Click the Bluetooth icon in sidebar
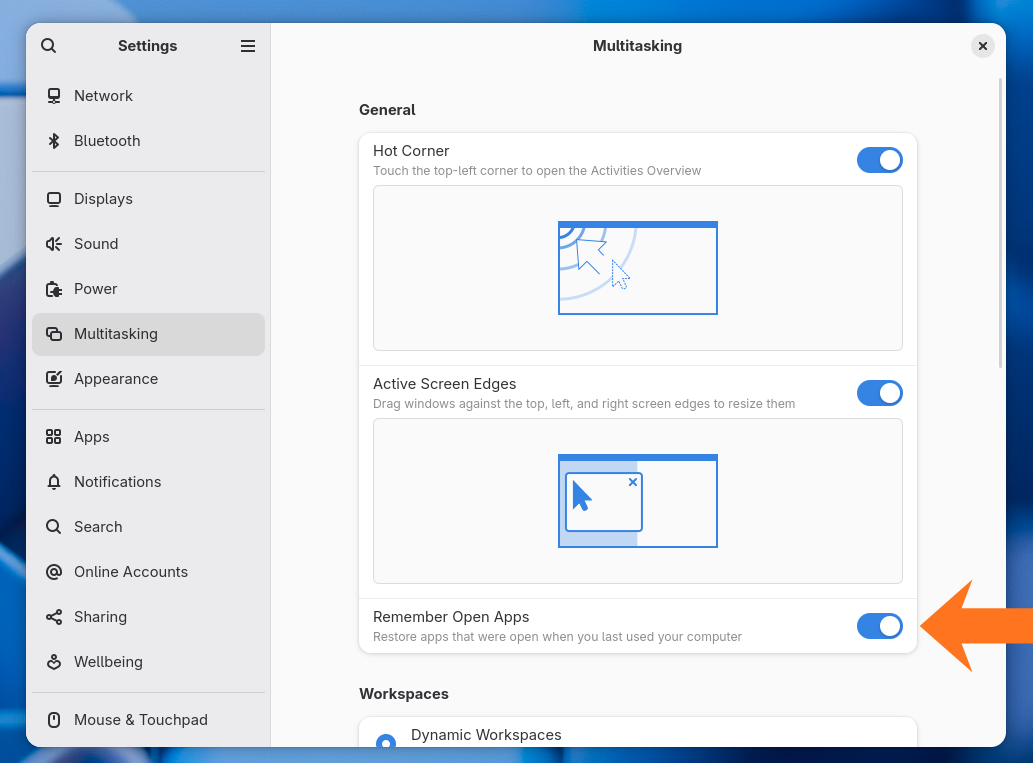The height and width of the screenshot is (763, 1033). 54,141
